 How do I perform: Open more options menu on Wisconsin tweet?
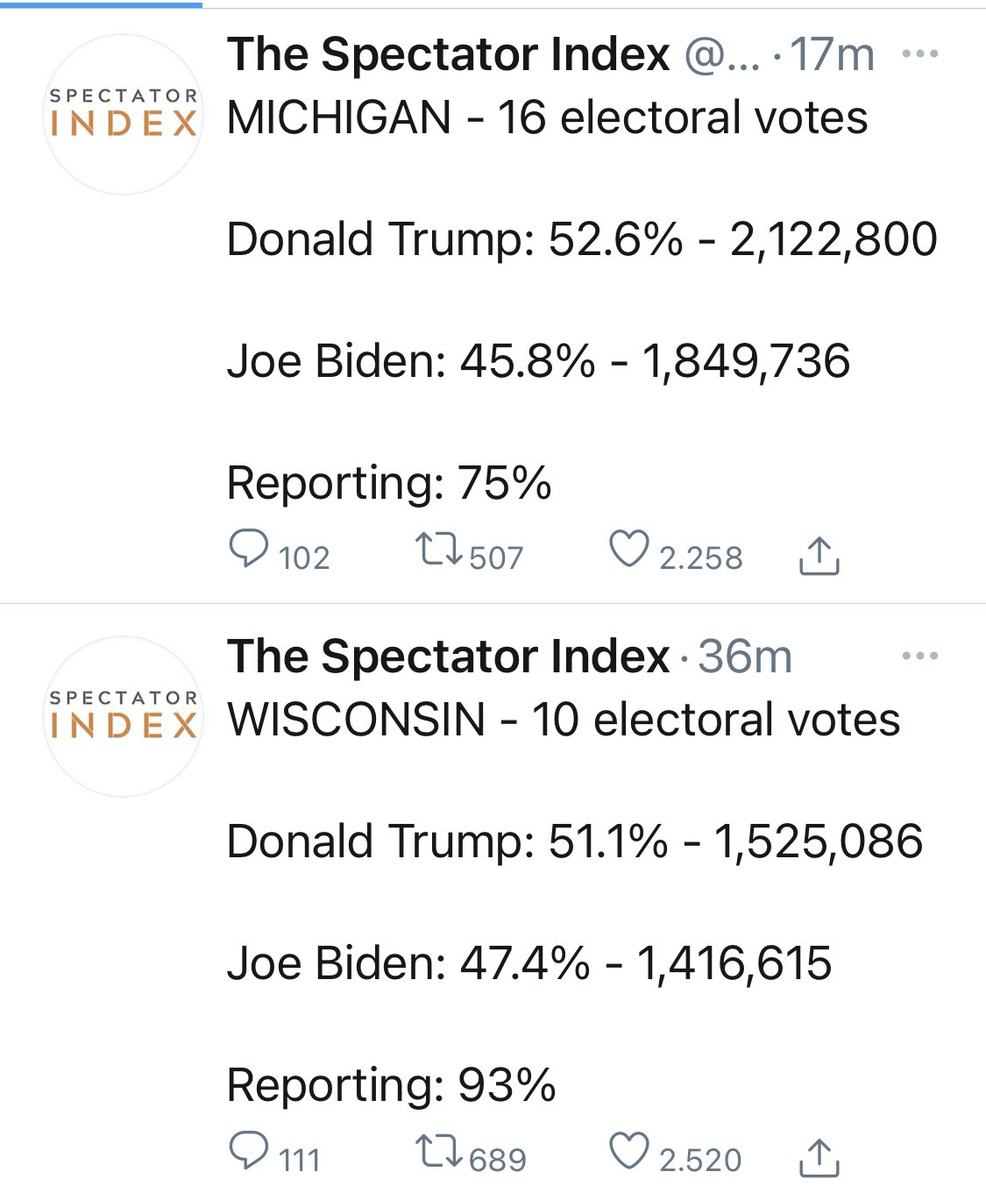coord(920,657)
